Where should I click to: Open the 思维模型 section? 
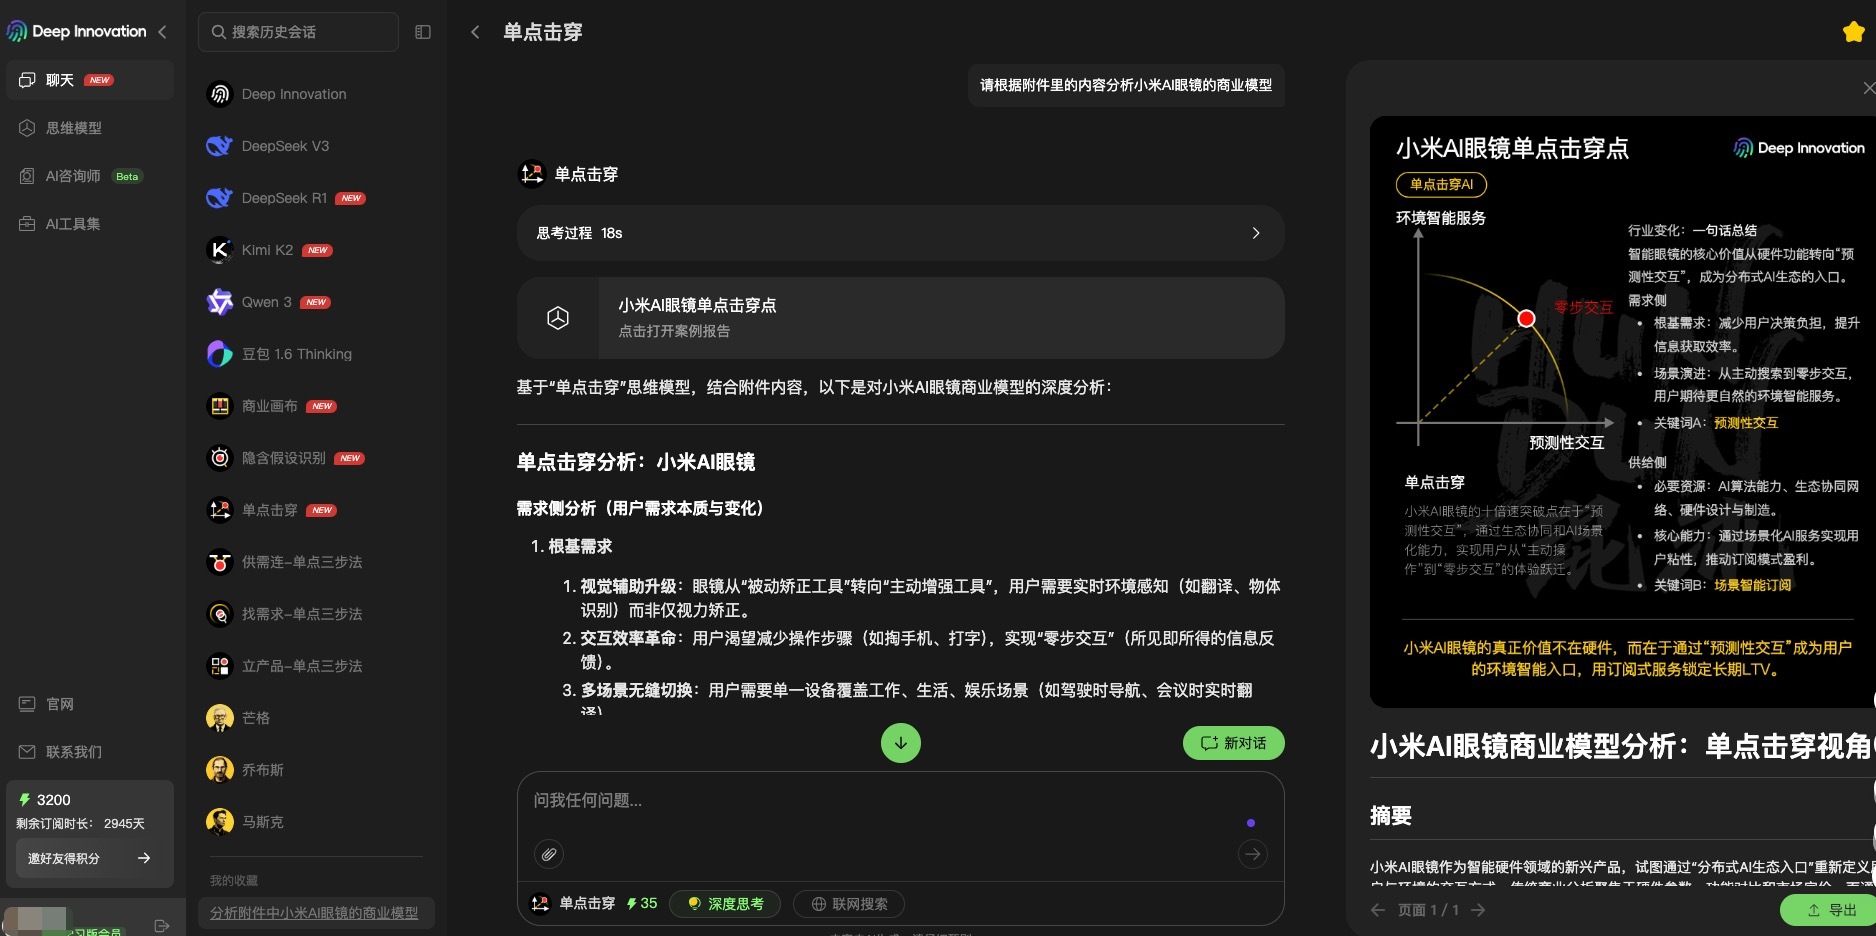coord(90,128)
